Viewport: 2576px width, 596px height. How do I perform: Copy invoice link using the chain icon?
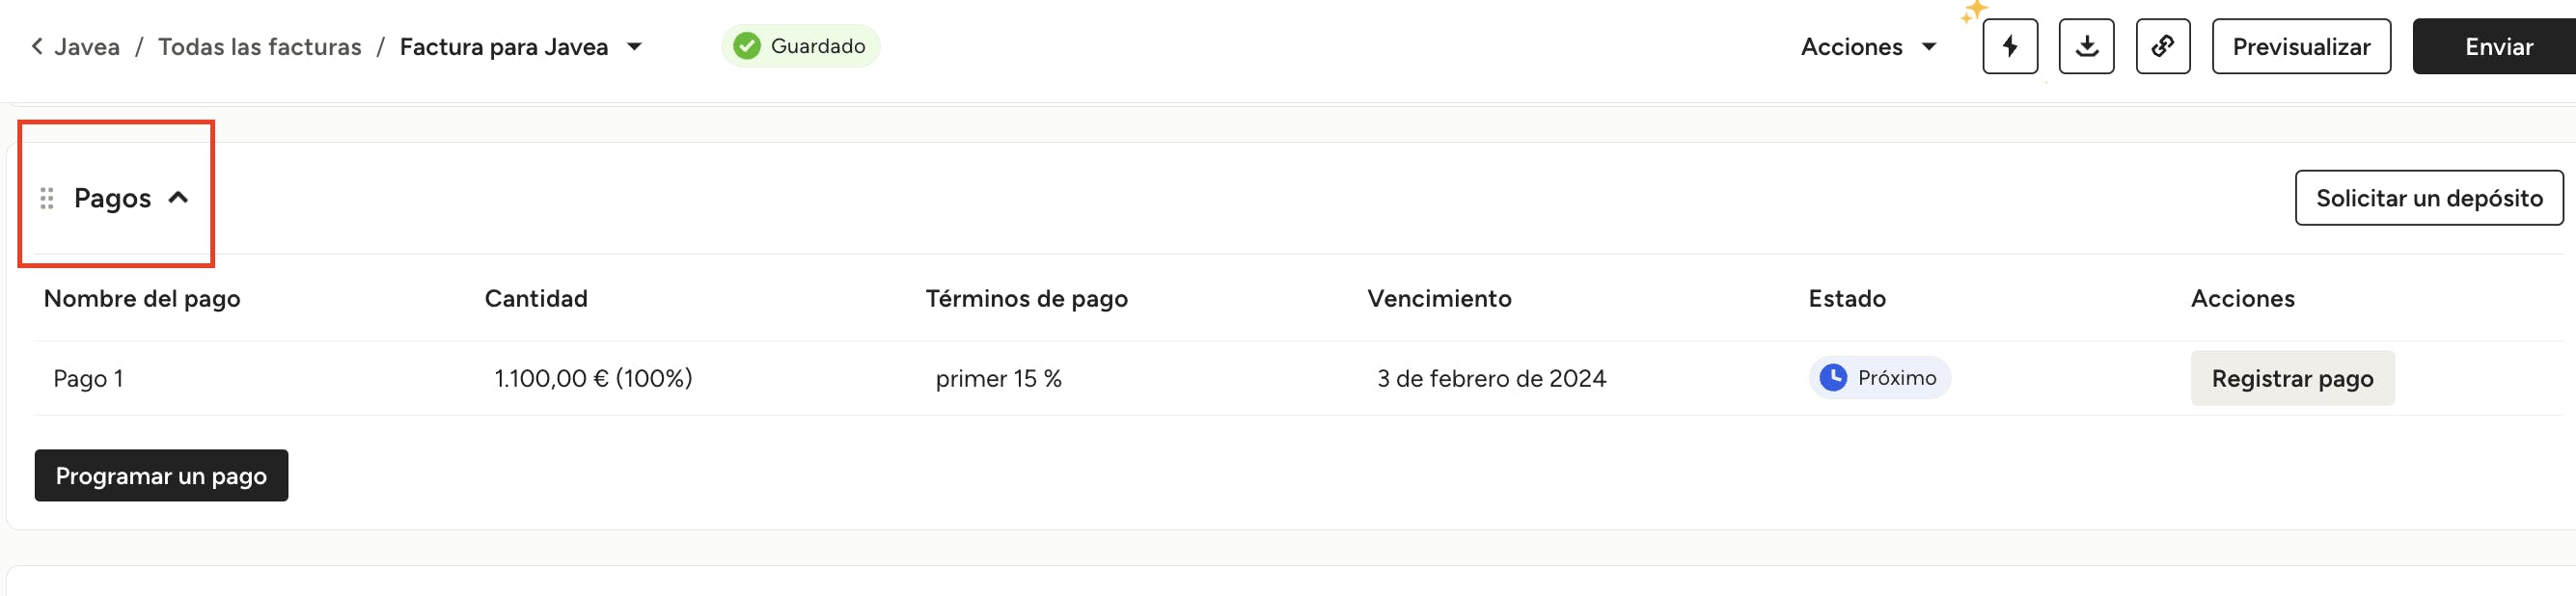coord(2162,46)
